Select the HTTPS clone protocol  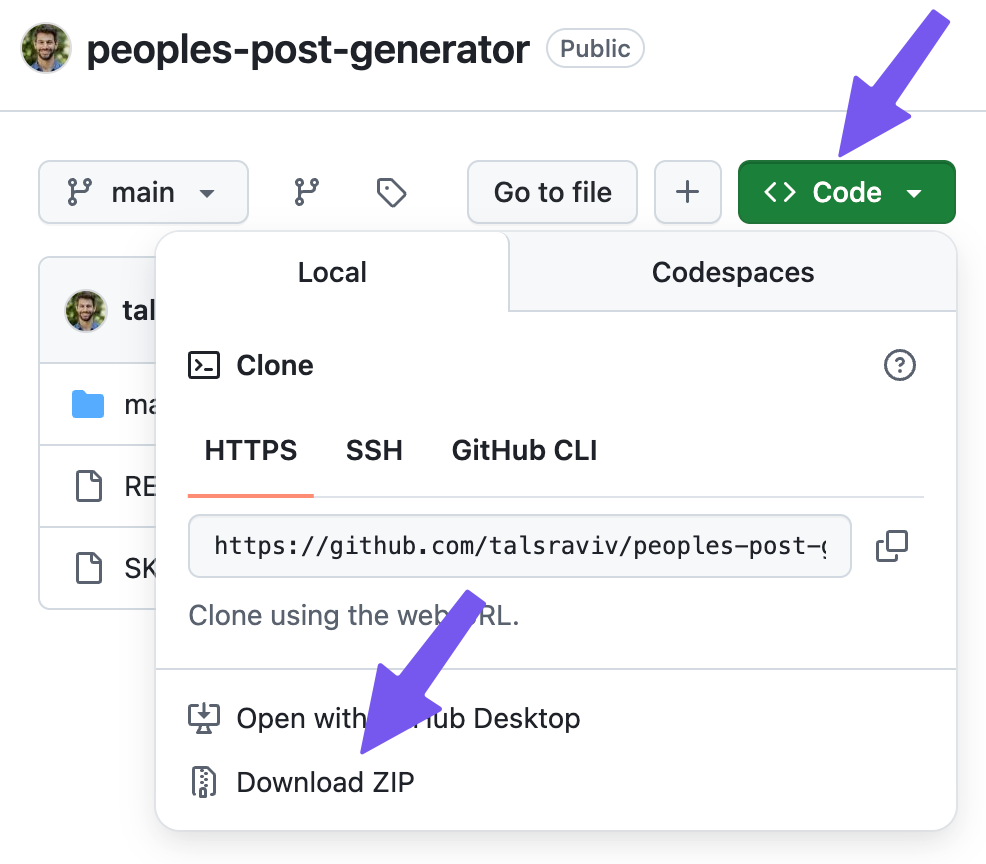pyautogui.click(x=250, y=450)
